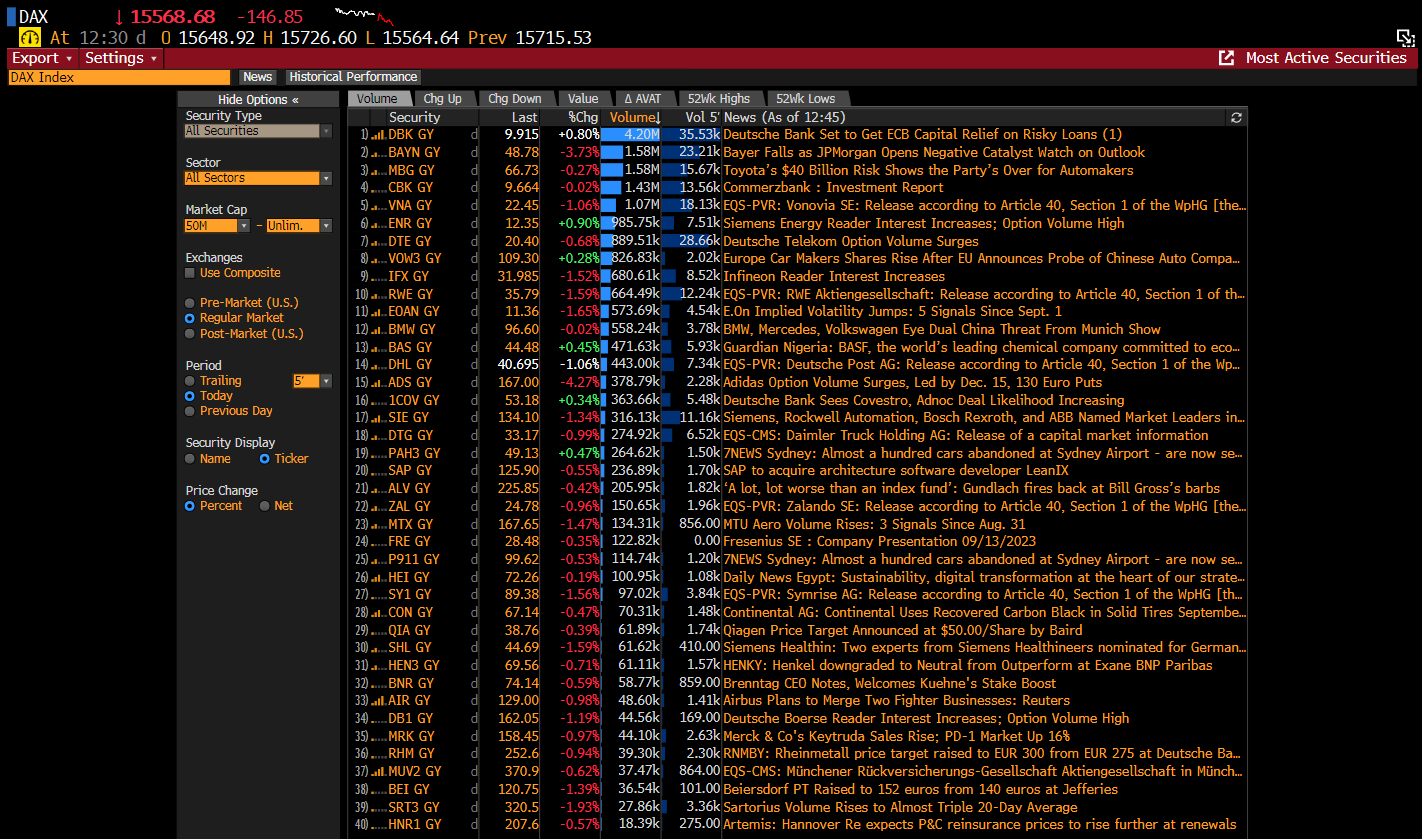Open the Deutsche Bank ECB Capital Relief headline
The width and height of the screenshot is (1422, 839).
point(922,134)
